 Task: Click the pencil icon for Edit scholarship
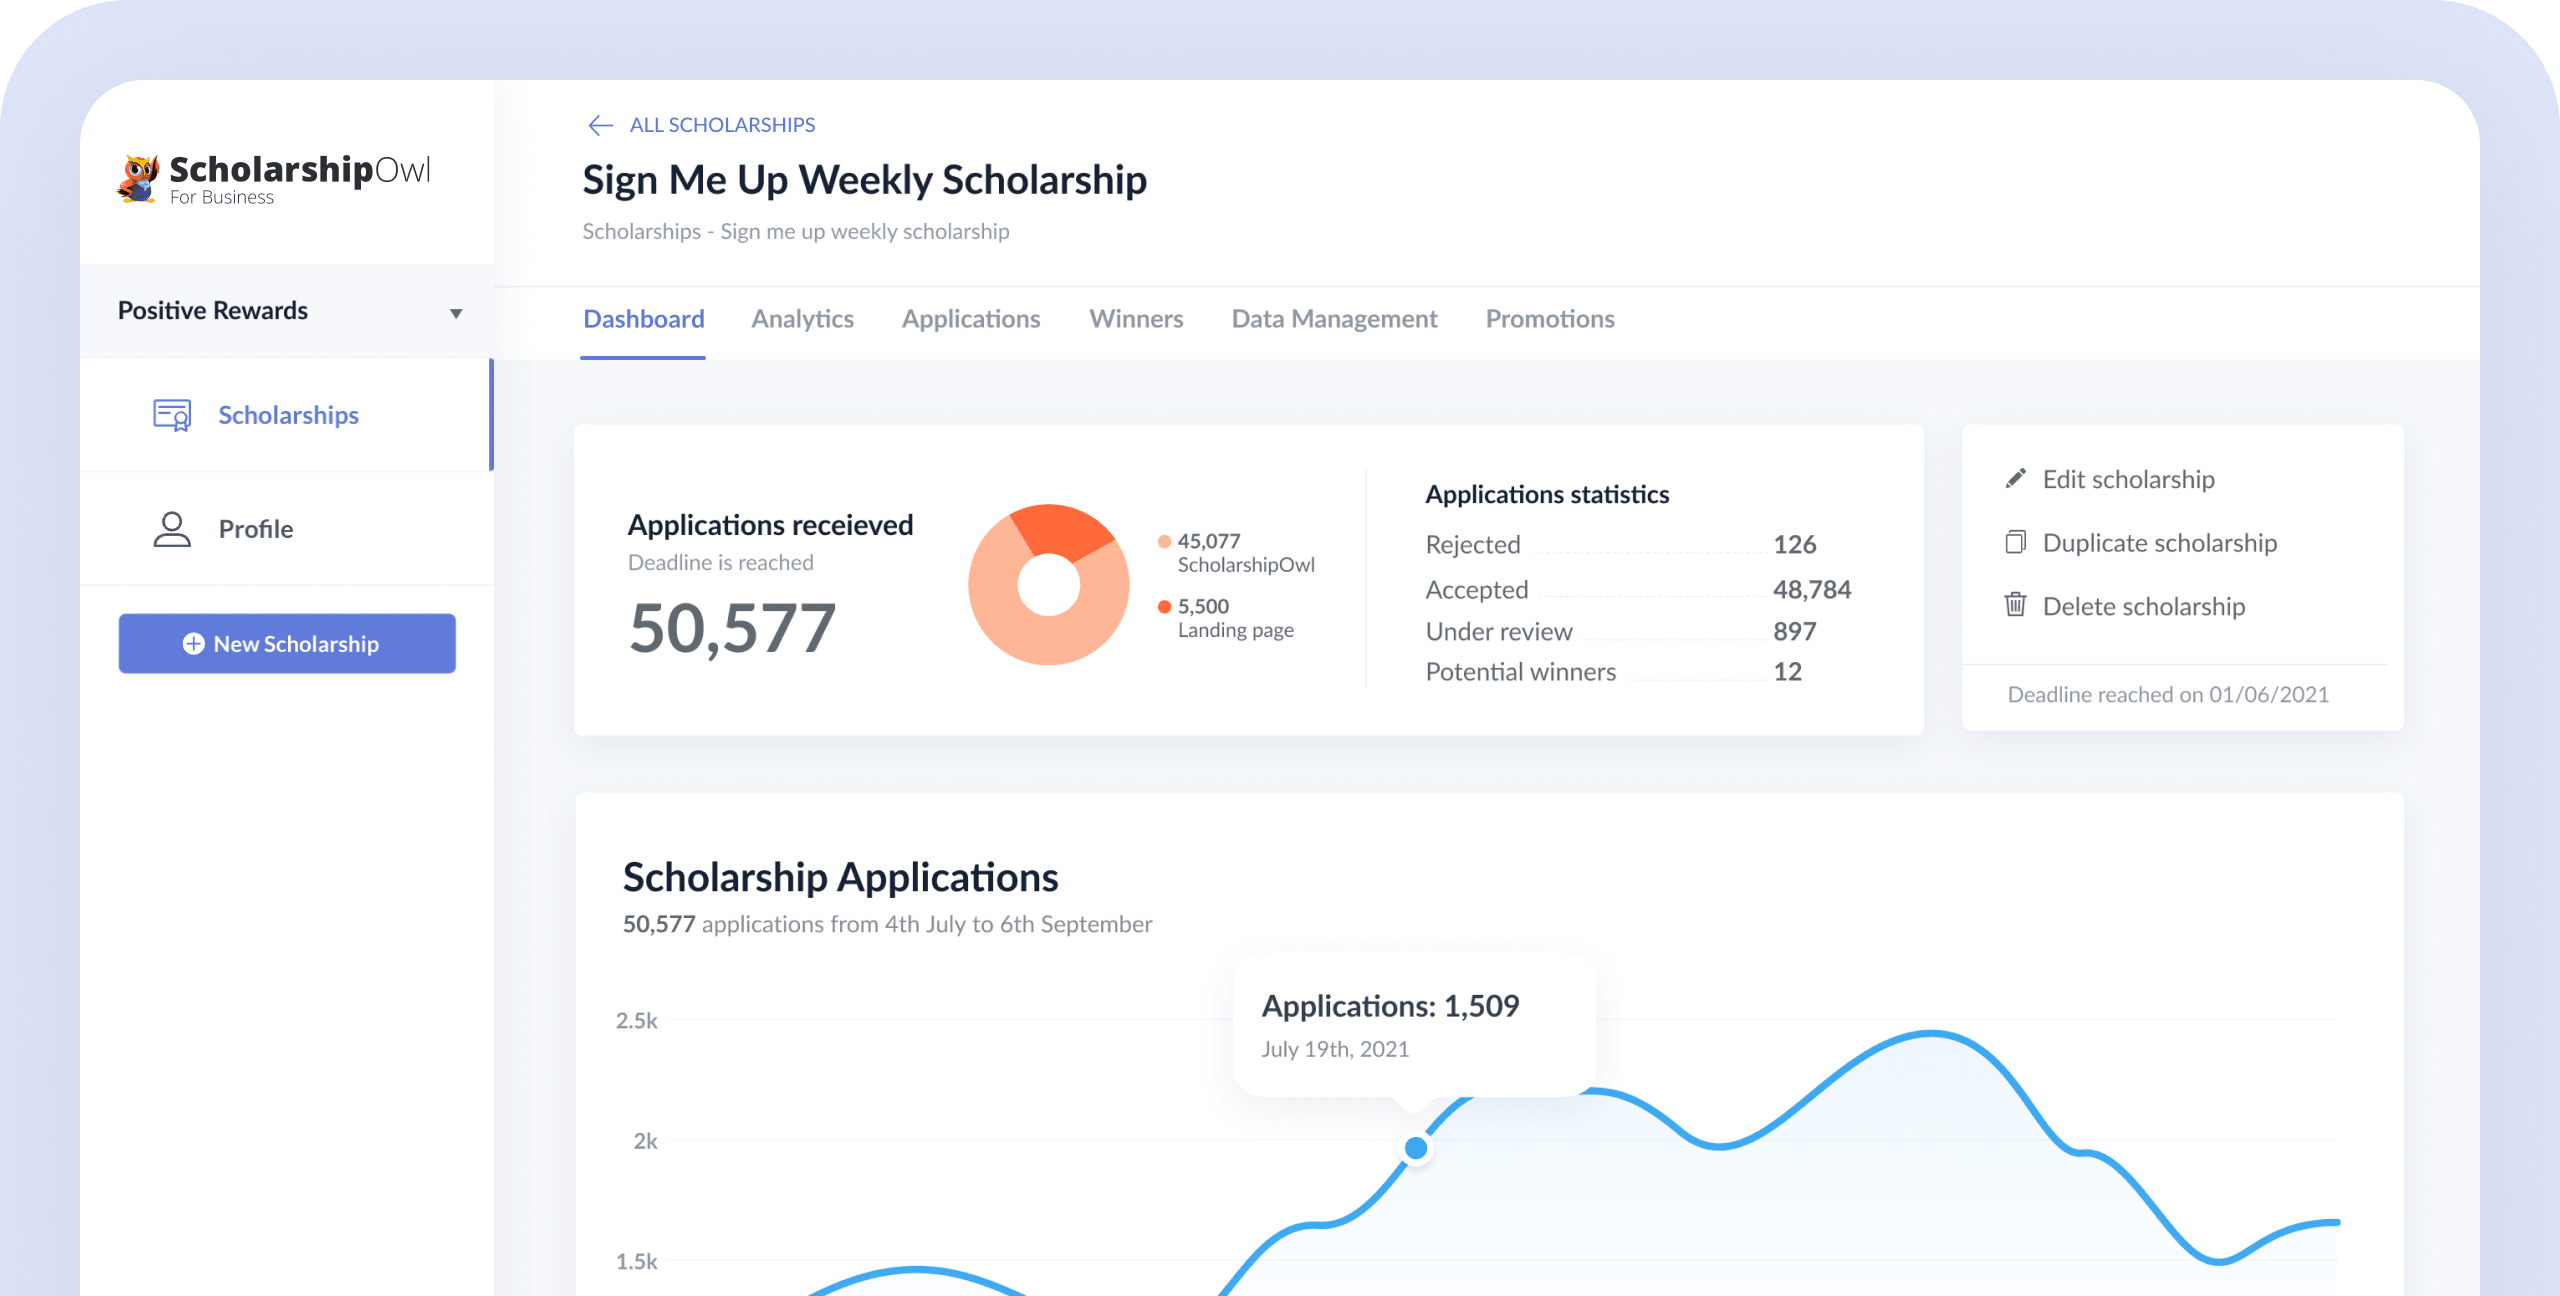click(2015, 478)
